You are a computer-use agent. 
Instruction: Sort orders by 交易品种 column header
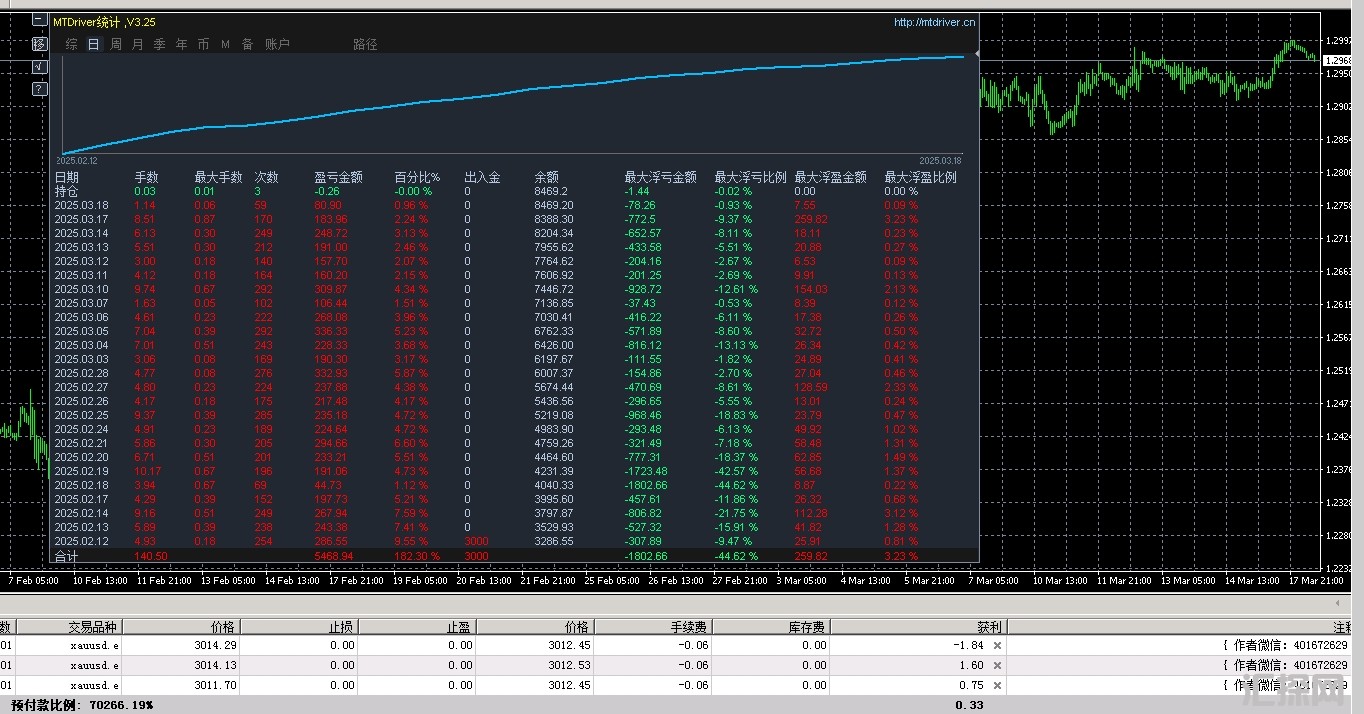click(x=93, y=627)
